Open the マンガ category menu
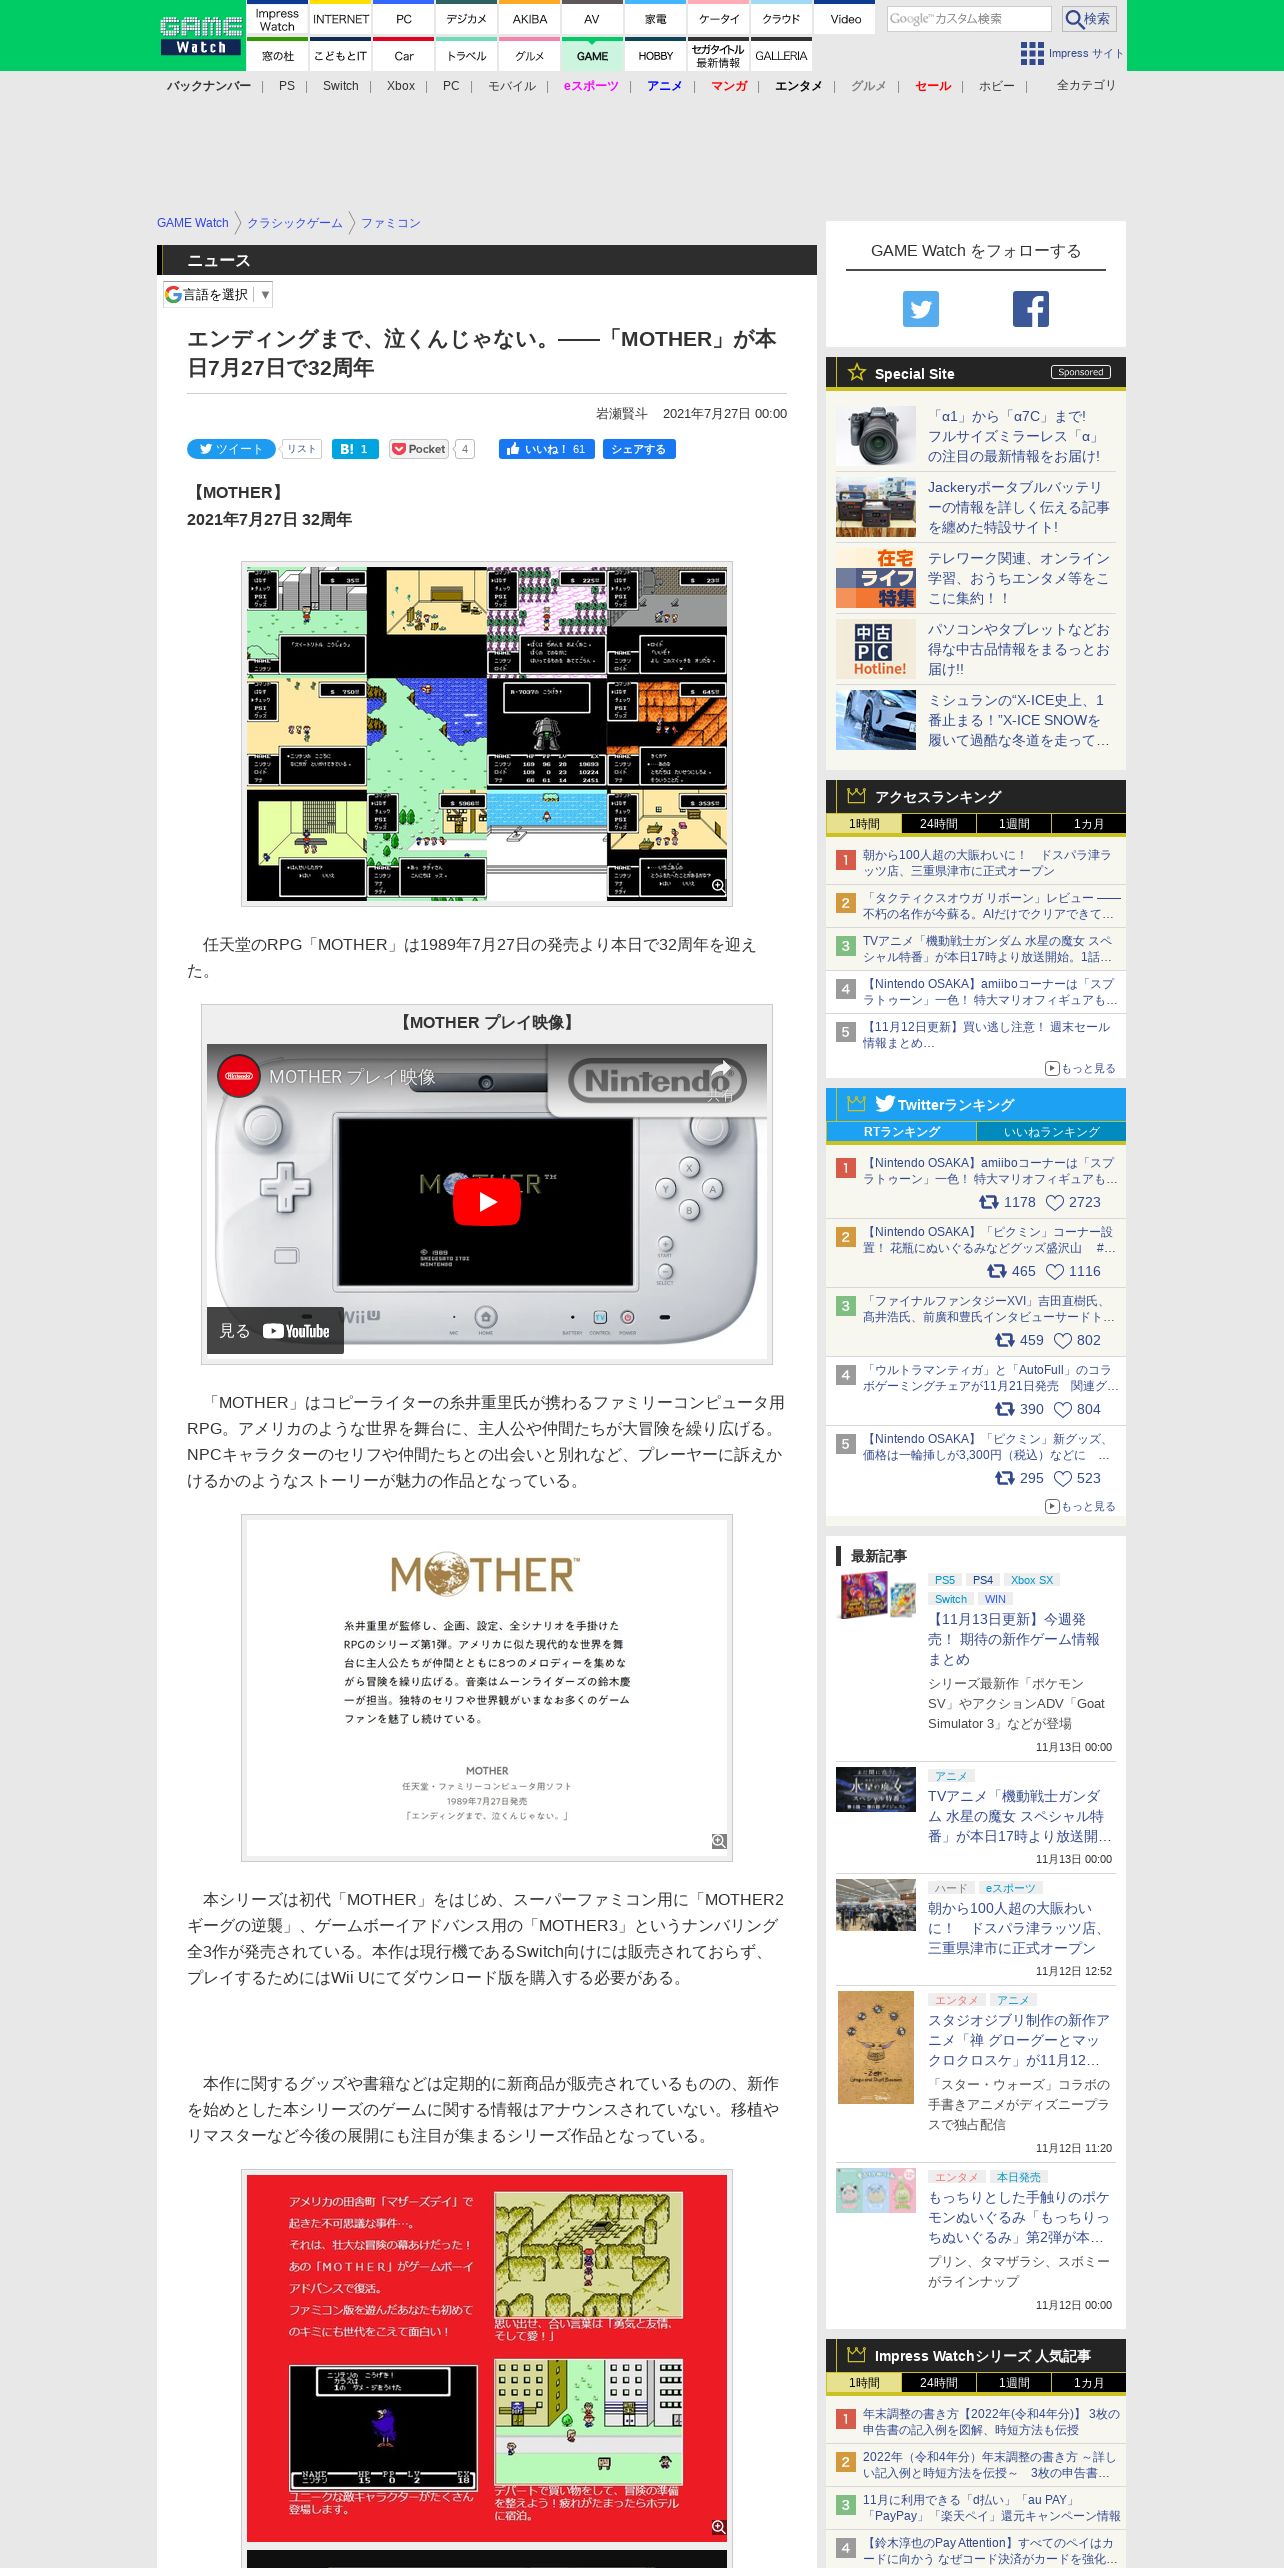Image resolution: width=1284 pixels, height=2568 pixels. (729, 86)
